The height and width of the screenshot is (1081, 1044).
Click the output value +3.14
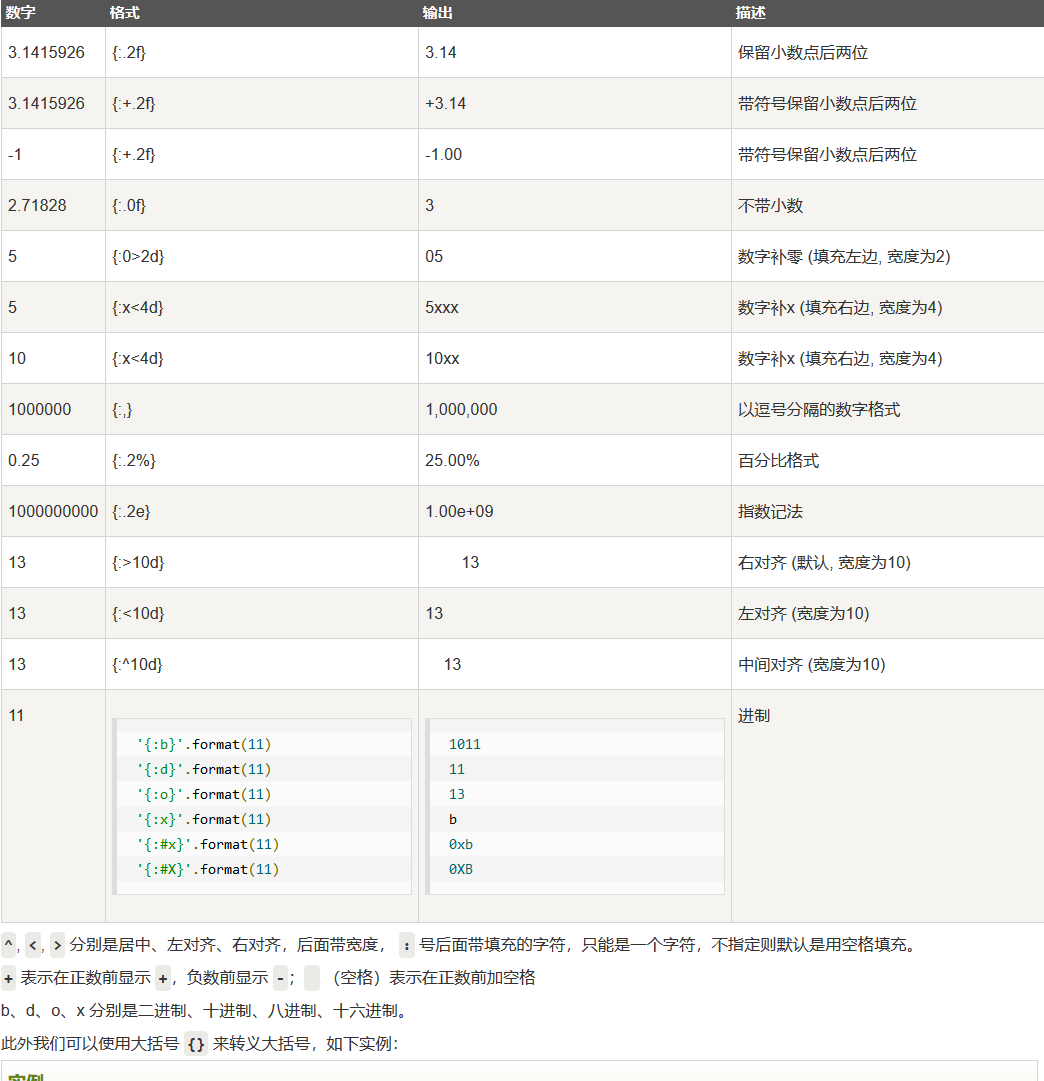point(445,103)
